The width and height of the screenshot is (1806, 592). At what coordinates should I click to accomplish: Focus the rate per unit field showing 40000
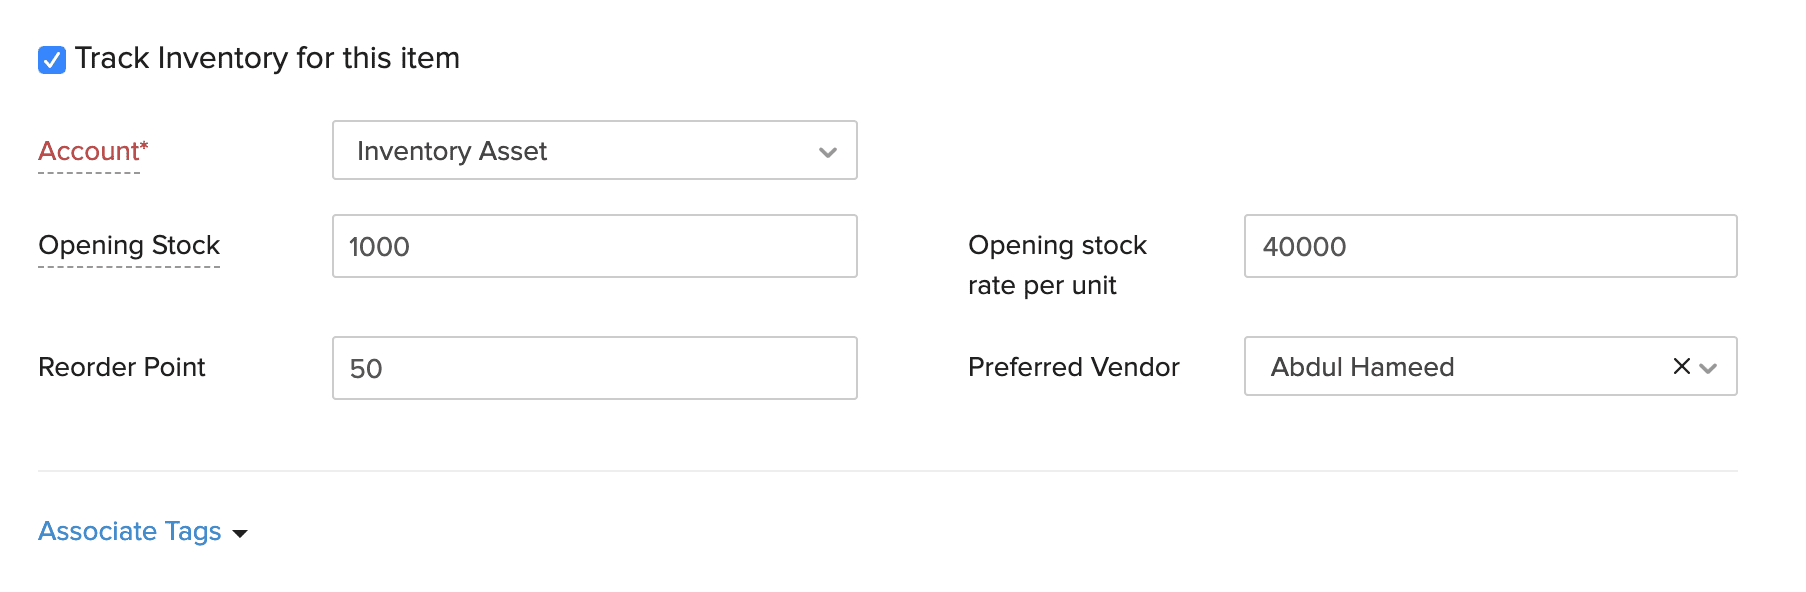pyautogui.click(x=1490, y=247)
